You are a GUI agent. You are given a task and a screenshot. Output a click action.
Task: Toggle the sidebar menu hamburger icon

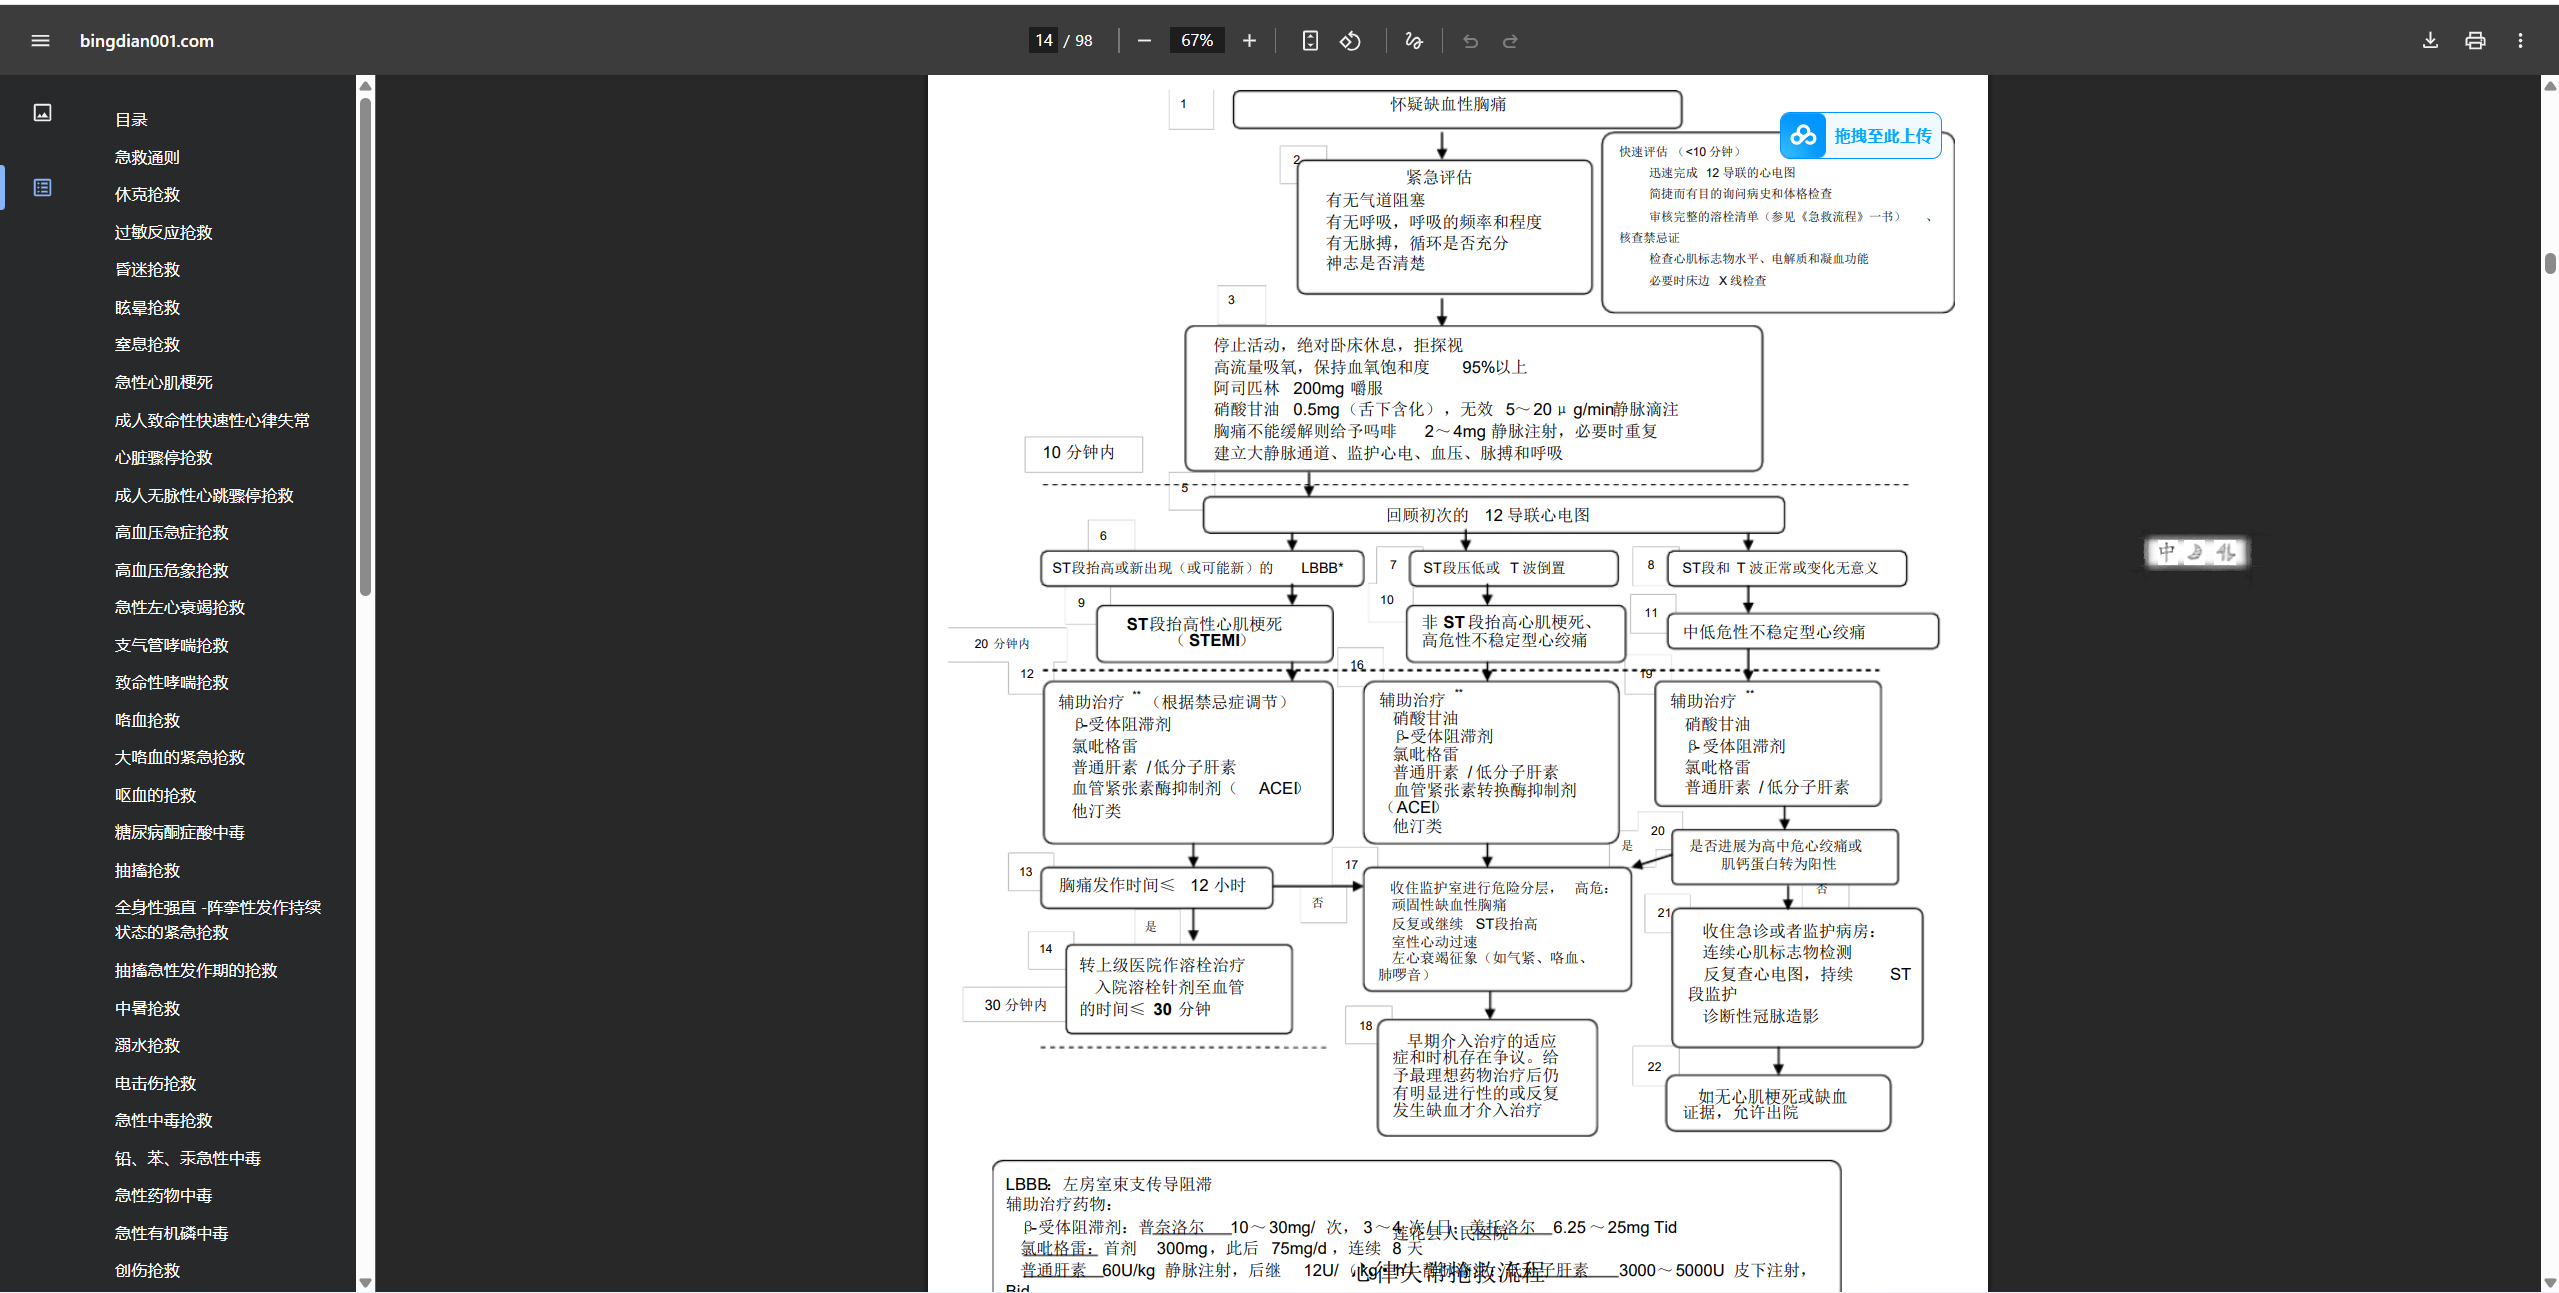pyautogui.click(x=40, y=41)
